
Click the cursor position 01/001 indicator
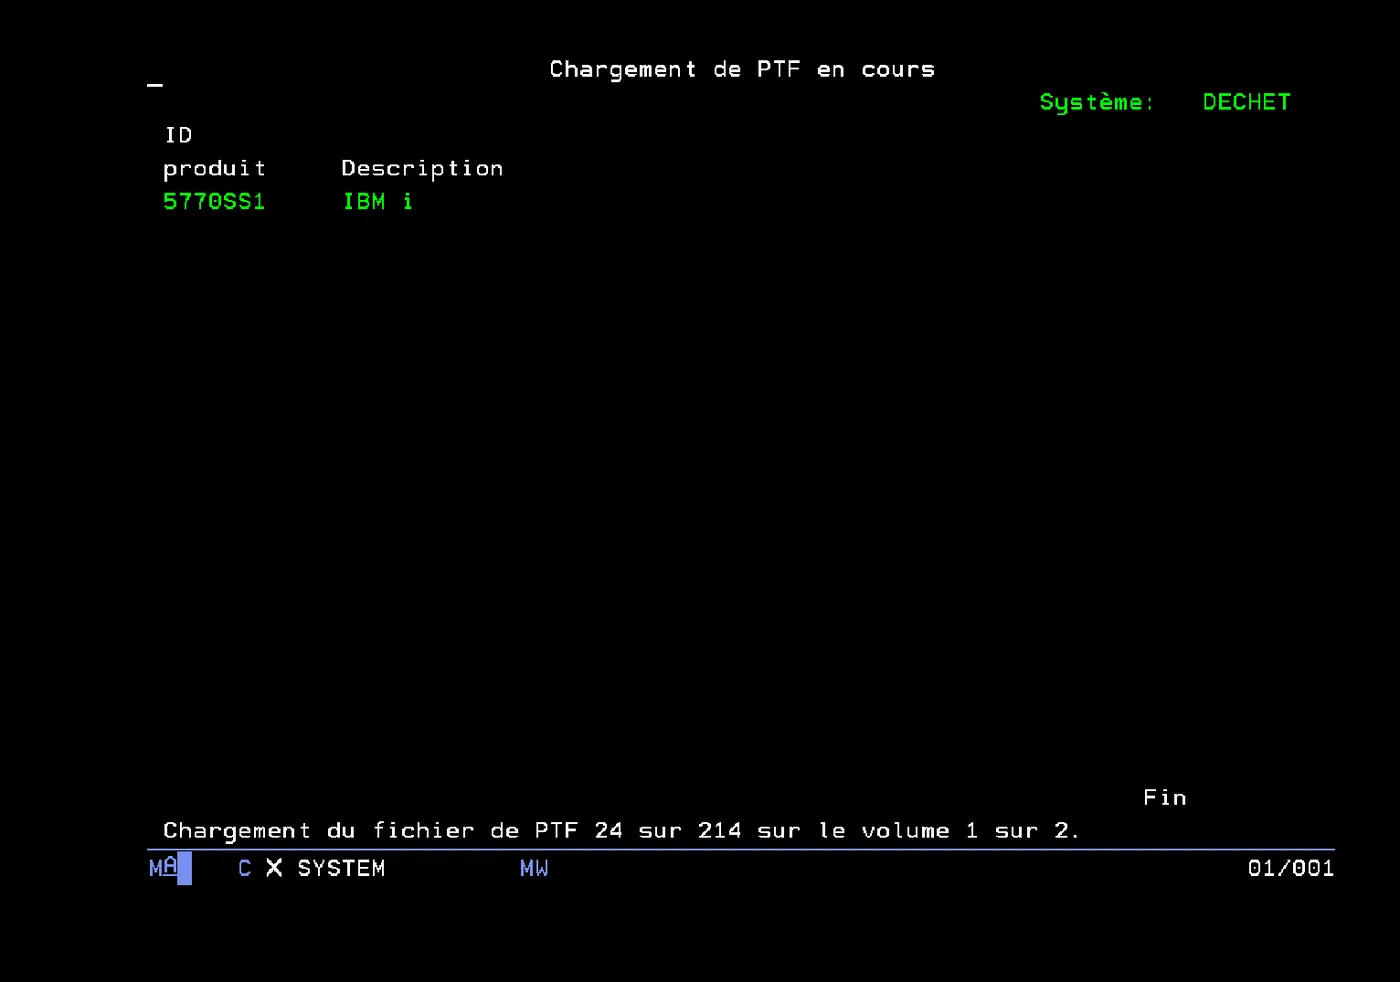tap(1290, 868)
